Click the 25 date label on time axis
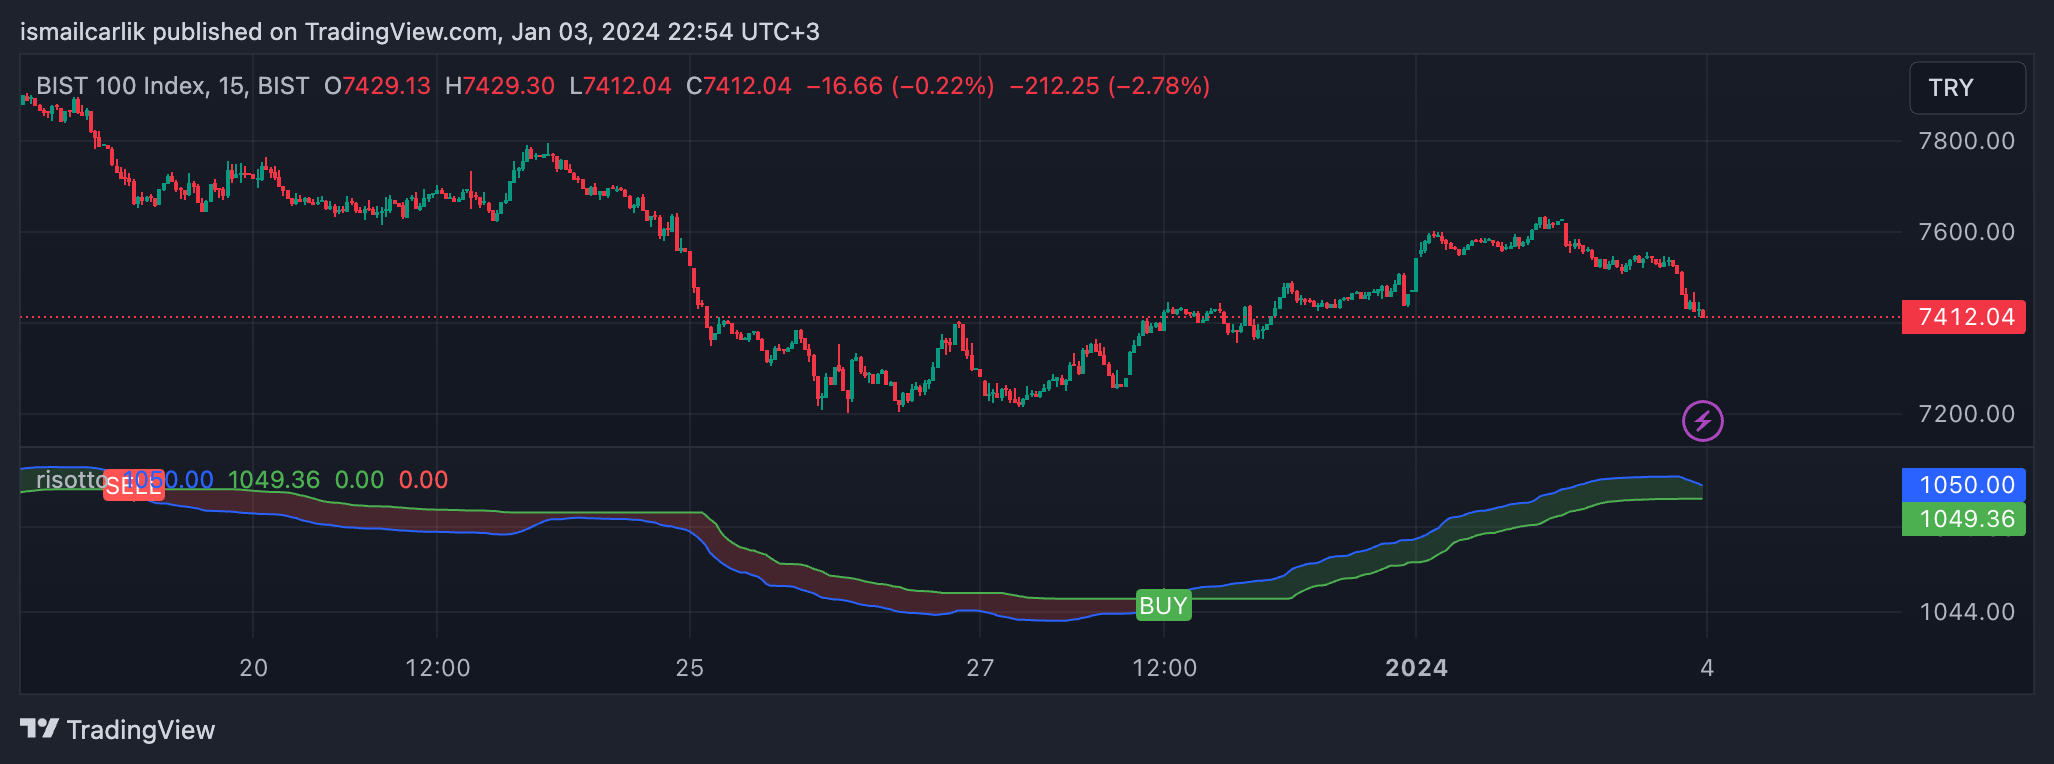Image resolution: width=2054 pixels, height=764 pixels. click(x=690, y=668)
